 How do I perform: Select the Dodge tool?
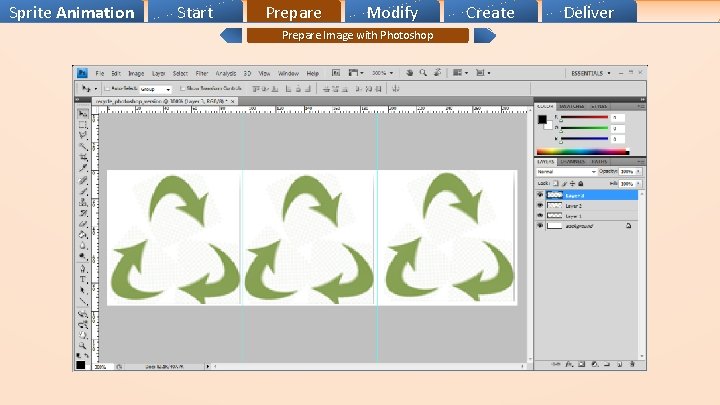click(x=83, y=257)
